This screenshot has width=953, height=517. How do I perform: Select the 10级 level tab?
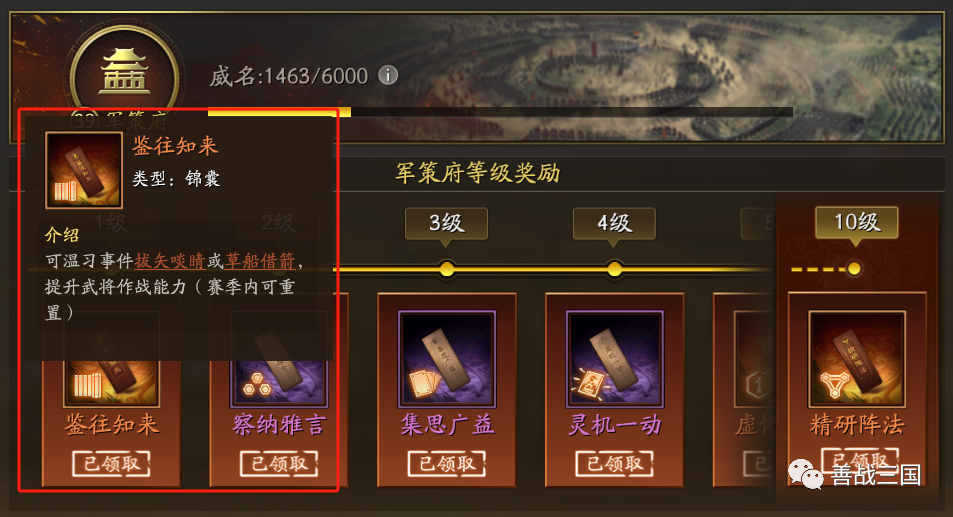click(x=856, y=222)
